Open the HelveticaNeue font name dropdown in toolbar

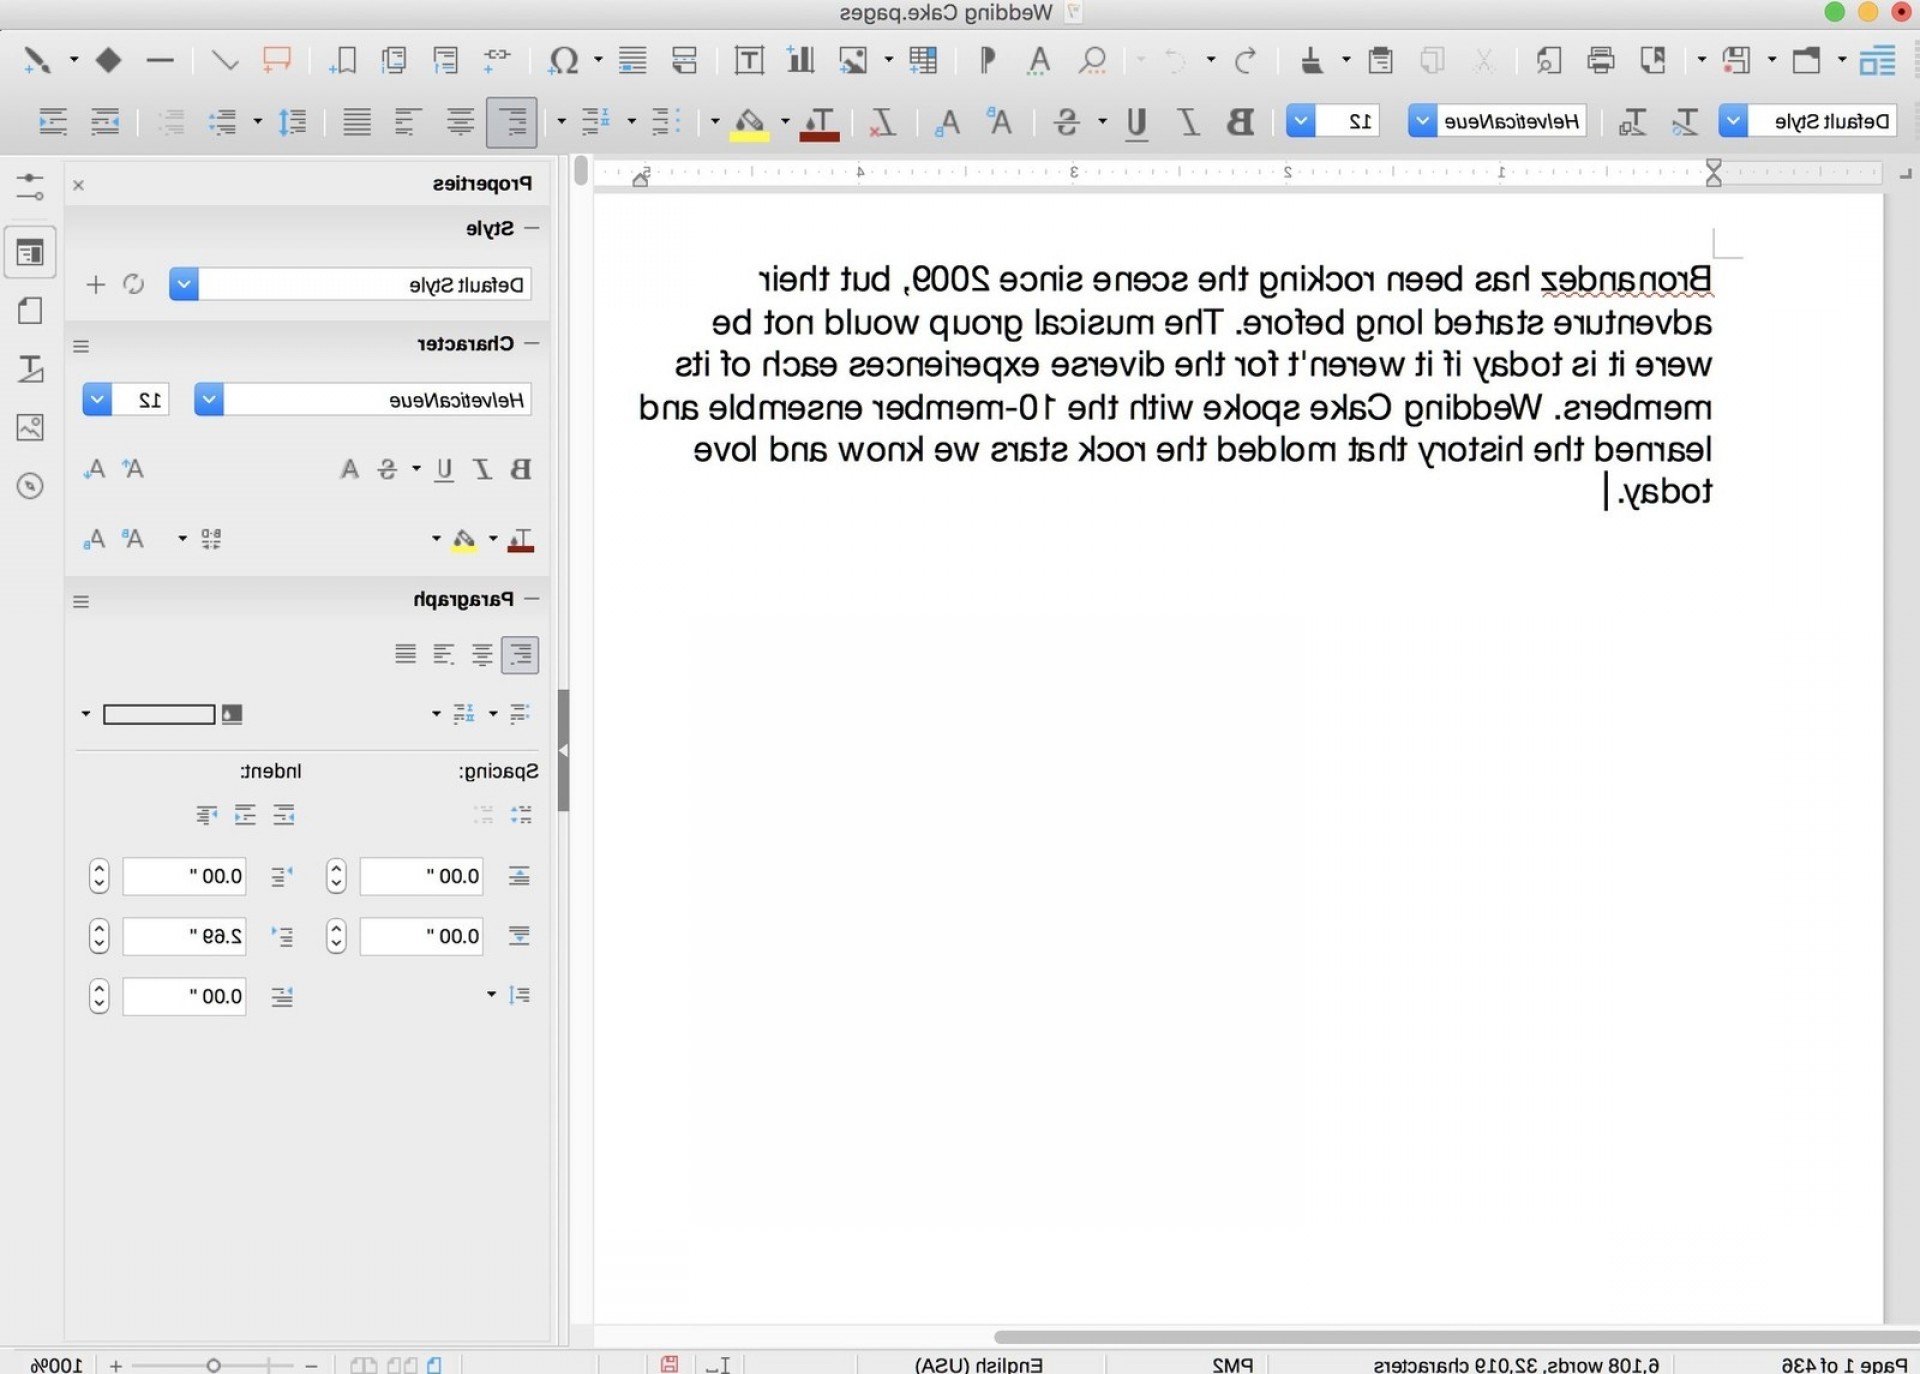tap(1422, 122)
